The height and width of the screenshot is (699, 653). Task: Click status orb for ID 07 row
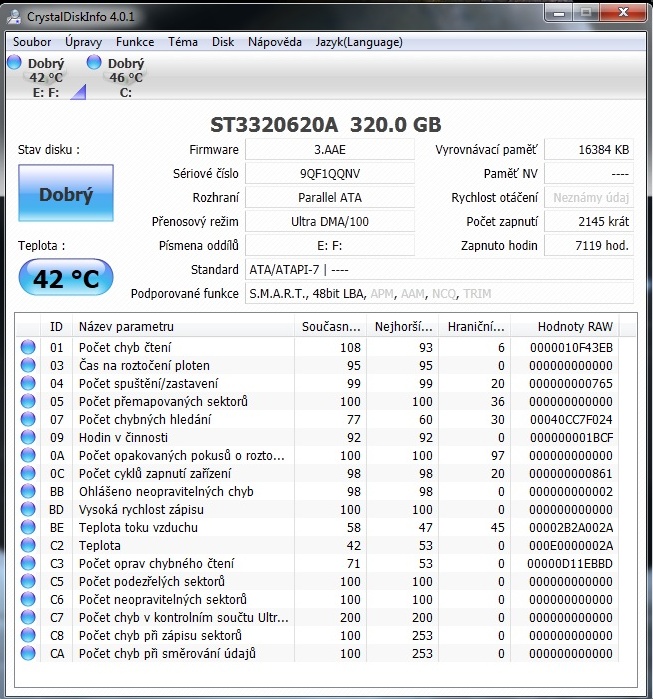(x=28, y=419)
